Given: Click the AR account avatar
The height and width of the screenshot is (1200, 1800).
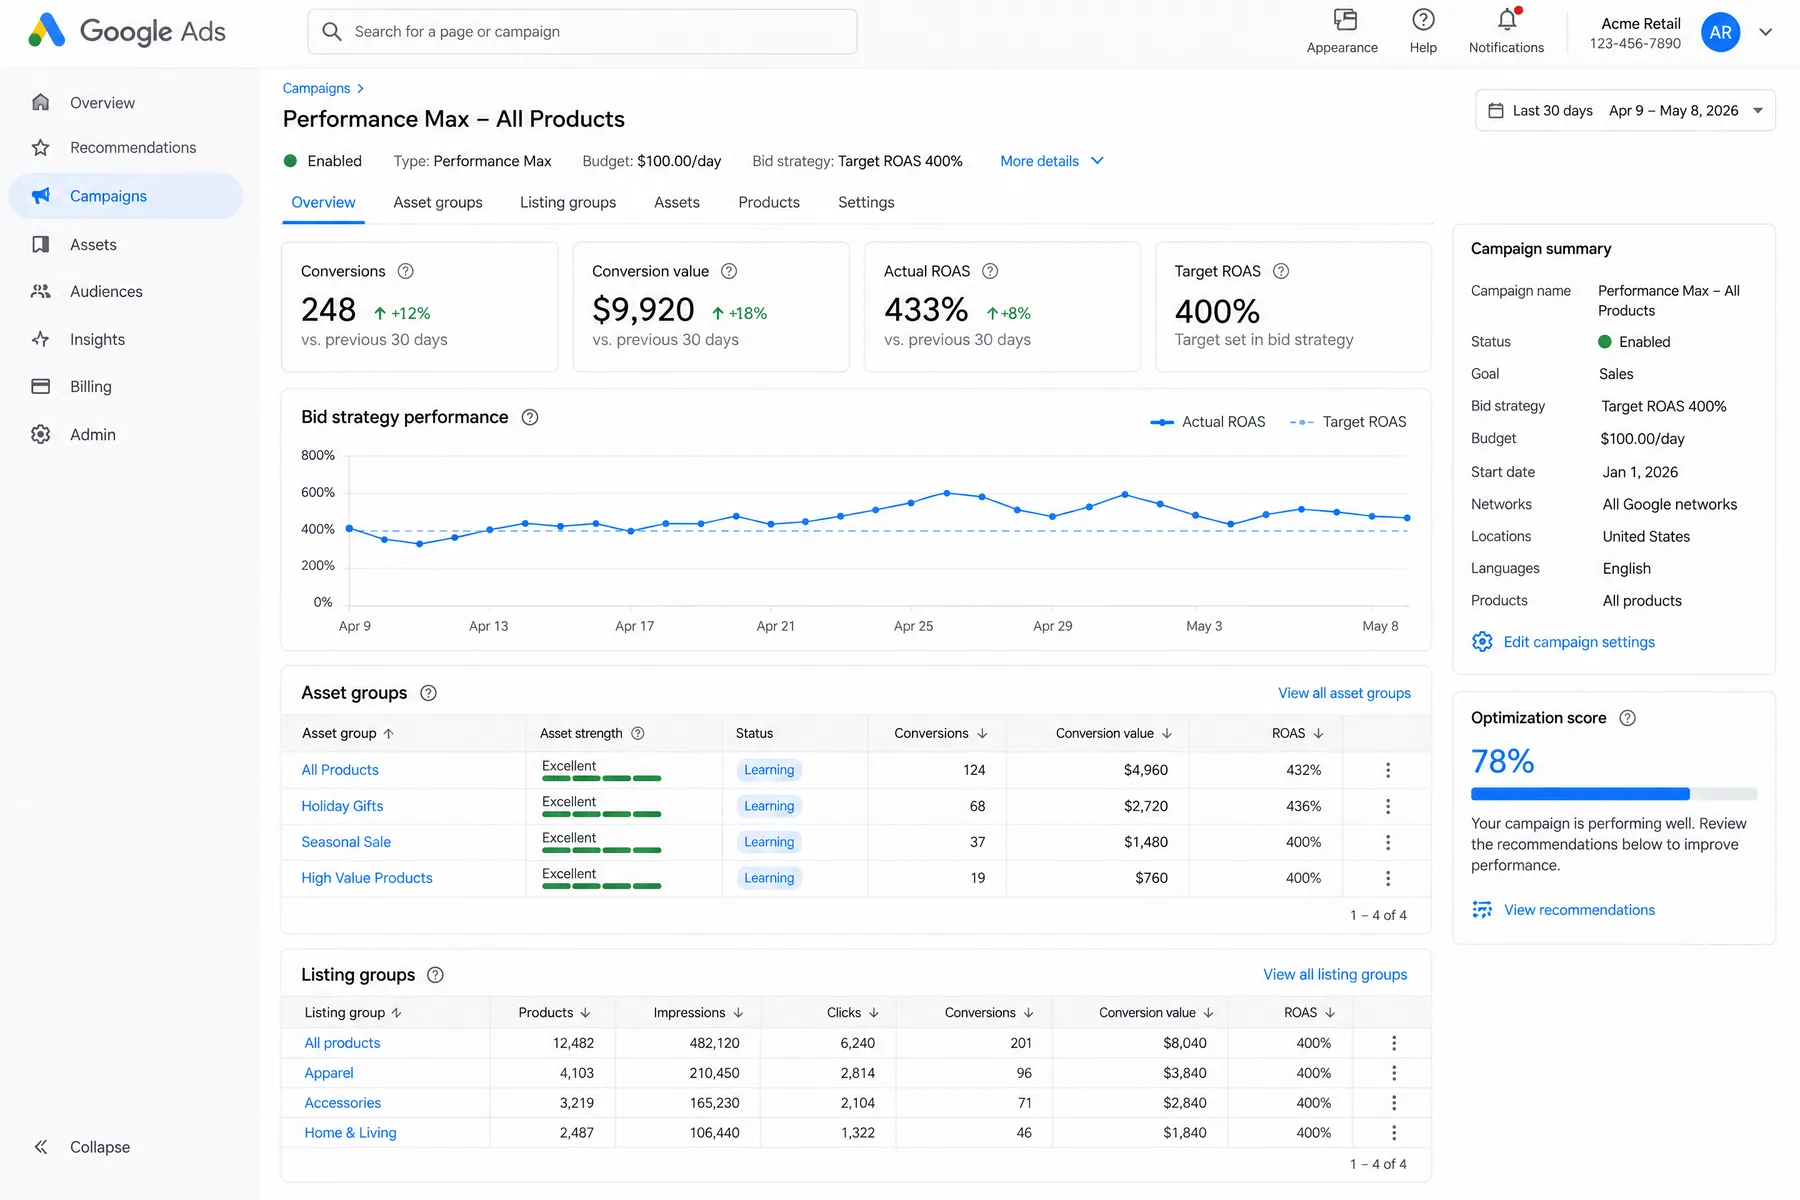Looking at the screenshot, I should [x=1720, y=32].
